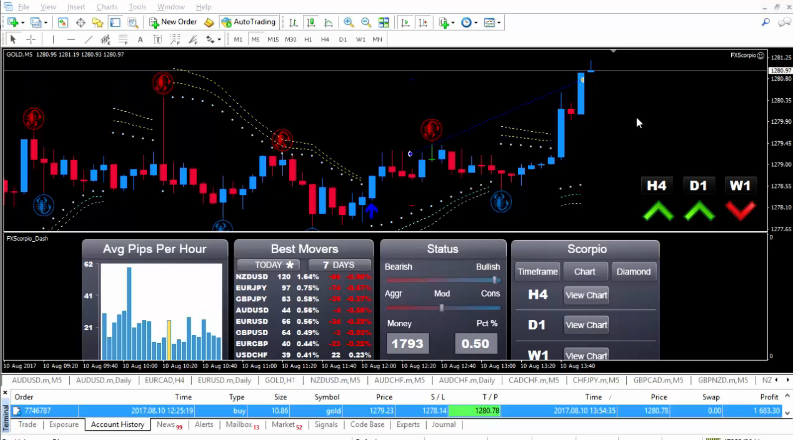Open the New Chart toolbar icon
Screen dimensions: 793x440
[12, 22]
